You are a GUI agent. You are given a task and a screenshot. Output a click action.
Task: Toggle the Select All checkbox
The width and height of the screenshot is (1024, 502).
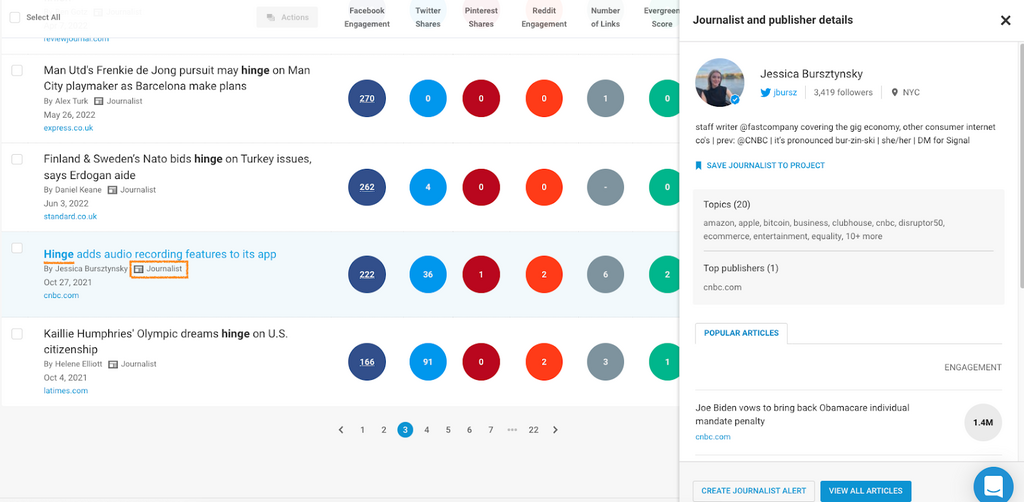15,17
